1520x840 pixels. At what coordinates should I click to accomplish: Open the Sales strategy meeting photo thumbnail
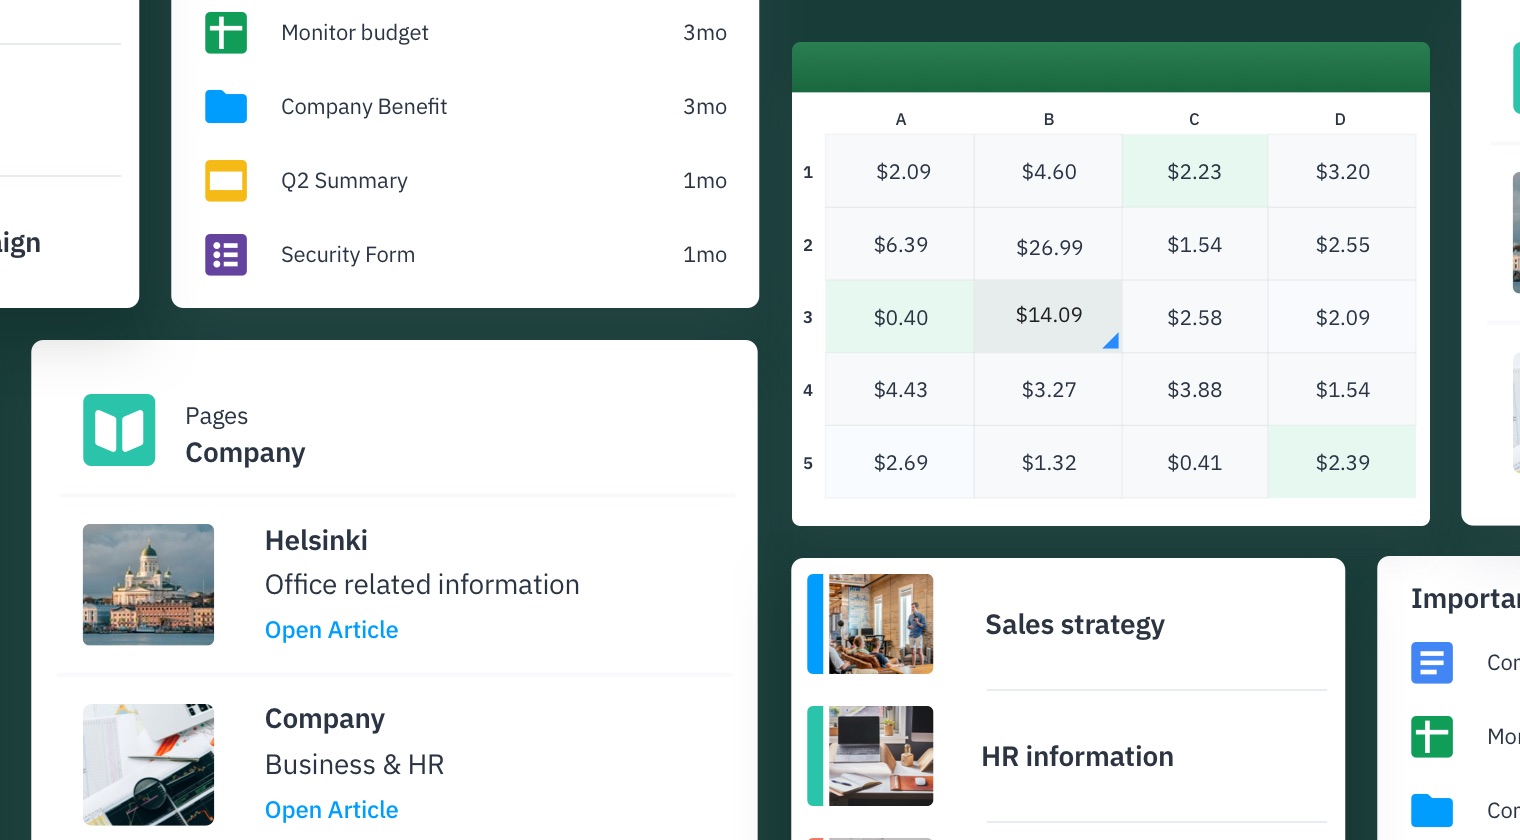pos(880,624)
